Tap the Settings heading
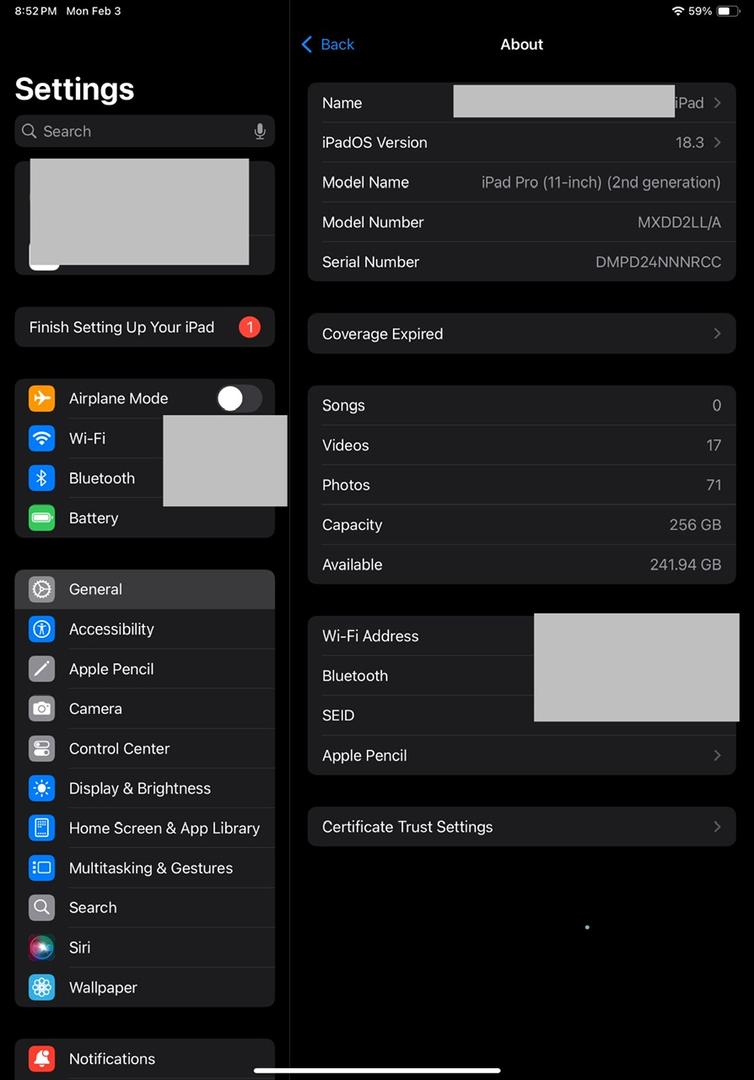This screenshot has height=1080, width=754. click(74, 89)
